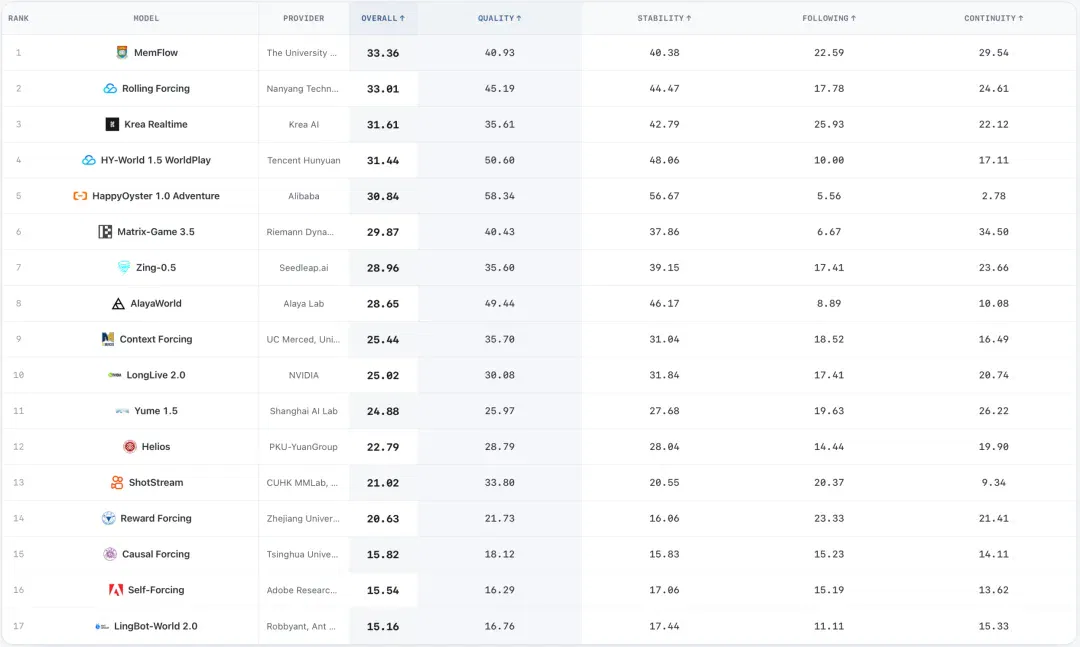The image size is (1080, 647).
Task: Click the AlayaWorld triangle logo icon
Action: (118, 303)
